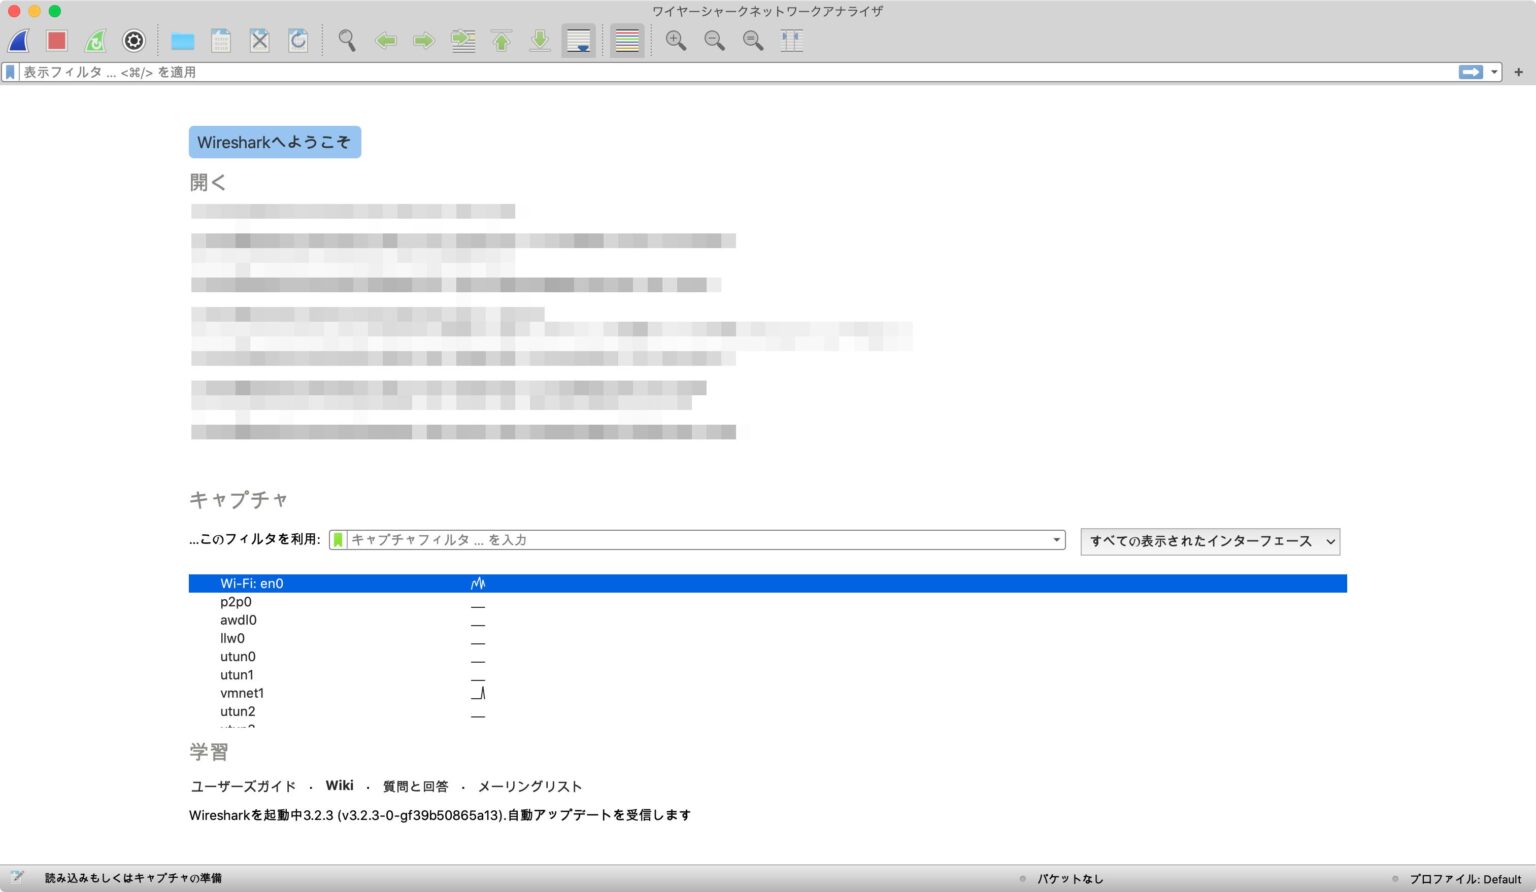Select utun1 interface
This screenshot has width=1536, height=892.
click(767, 675)
